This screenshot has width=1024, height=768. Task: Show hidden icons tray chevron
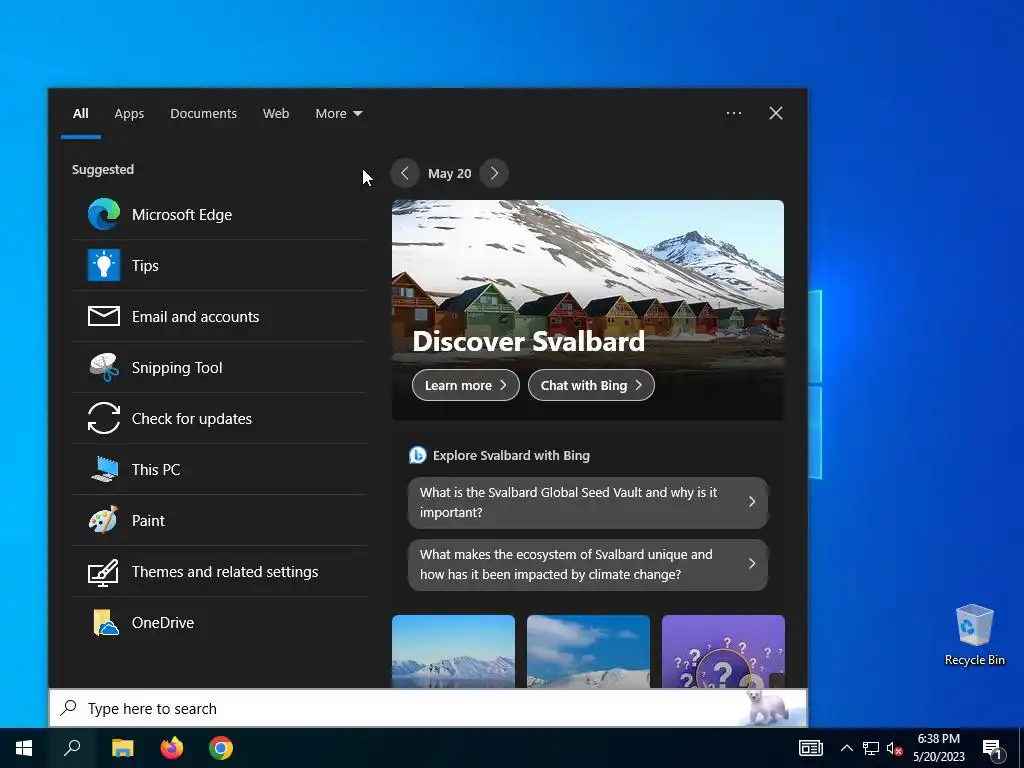(846, 748)
